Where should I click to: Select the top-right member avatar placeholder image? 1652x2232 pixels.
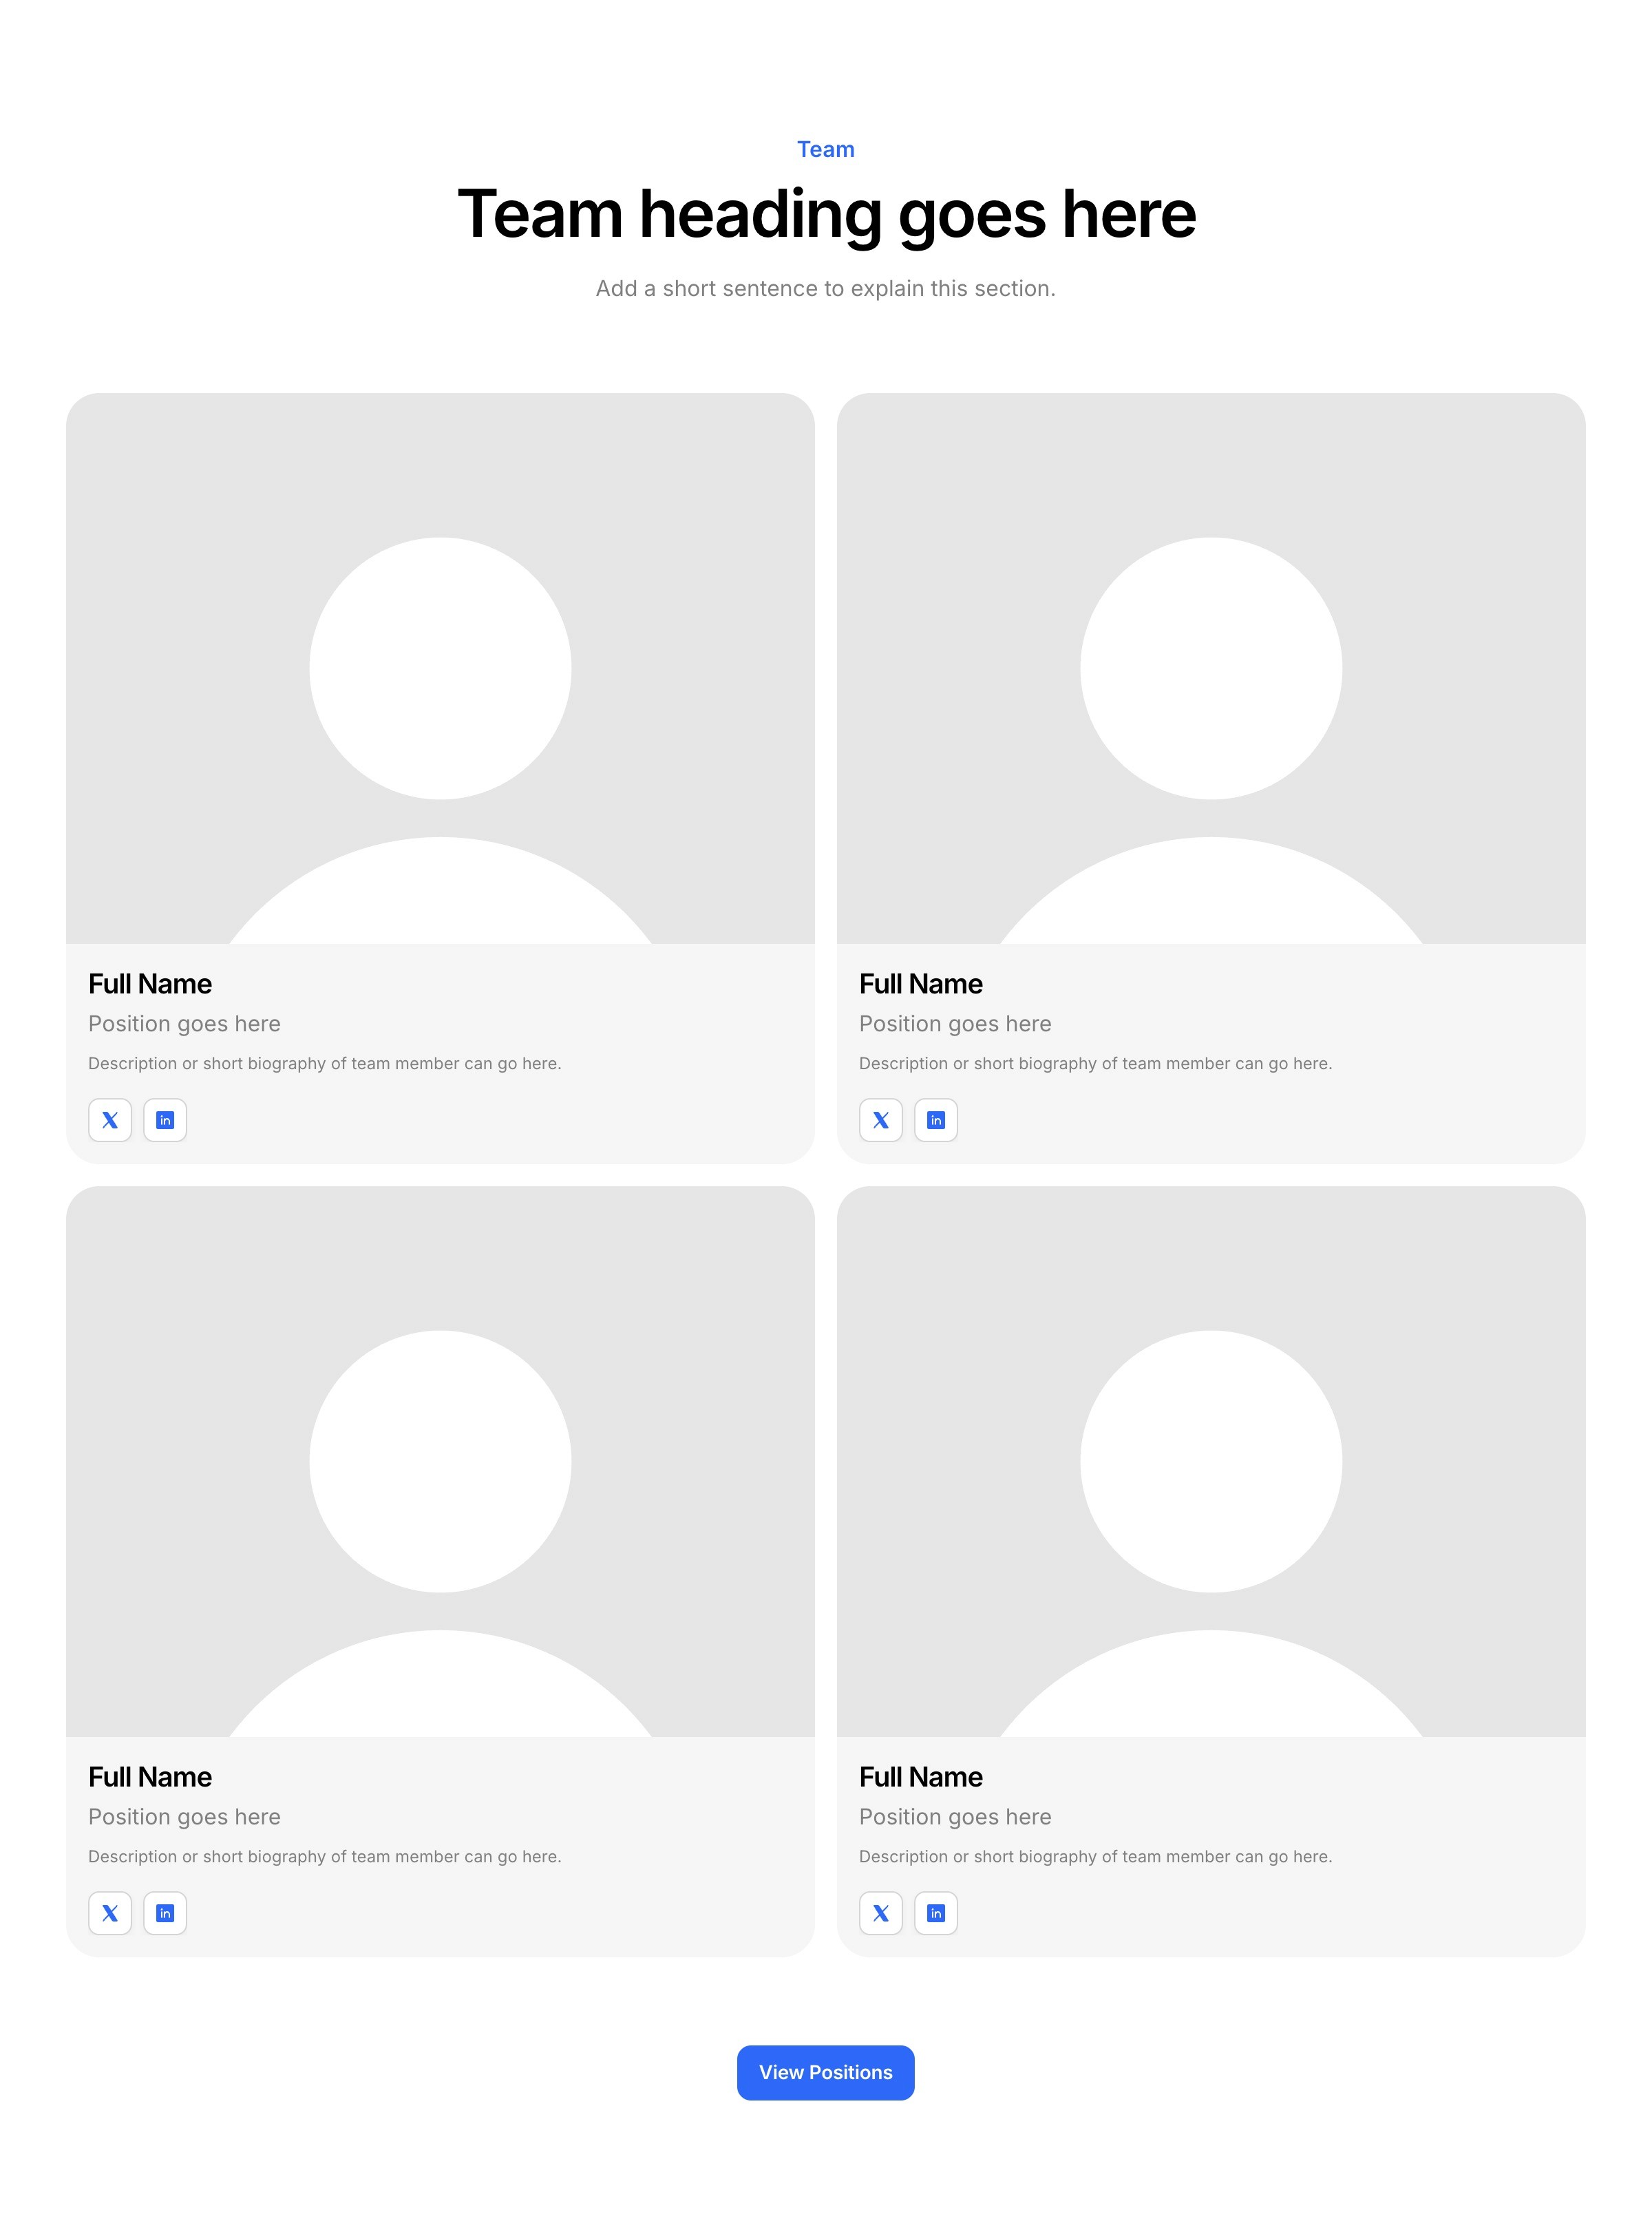click(x=1211, y=668)
